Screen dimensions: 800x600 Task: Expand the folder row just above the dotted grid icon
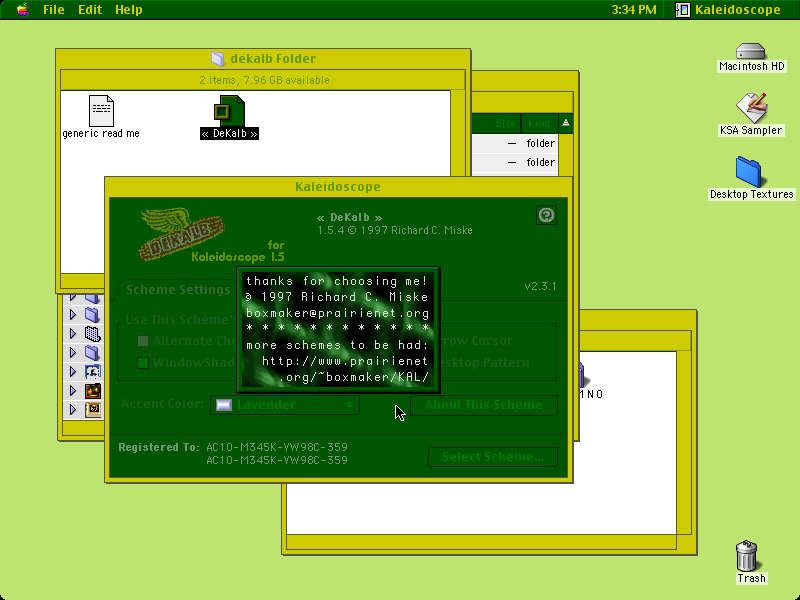pos(73,315)
